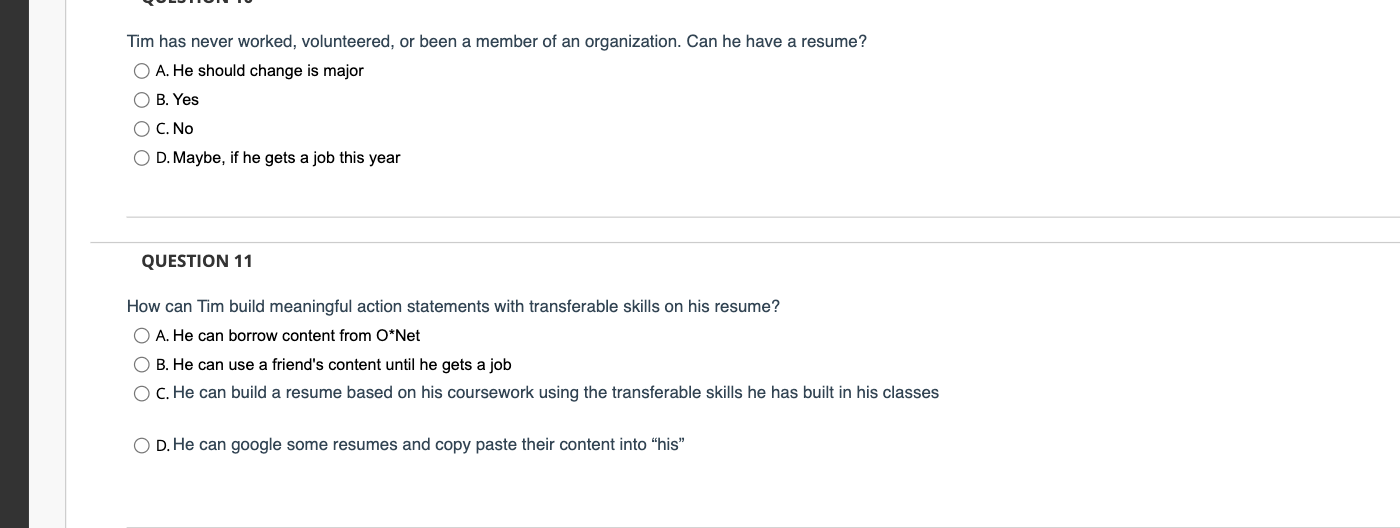Click the 'B. Yes' answer label
1400x528 pixels.
pyautogui.click(x=178, y=100)
